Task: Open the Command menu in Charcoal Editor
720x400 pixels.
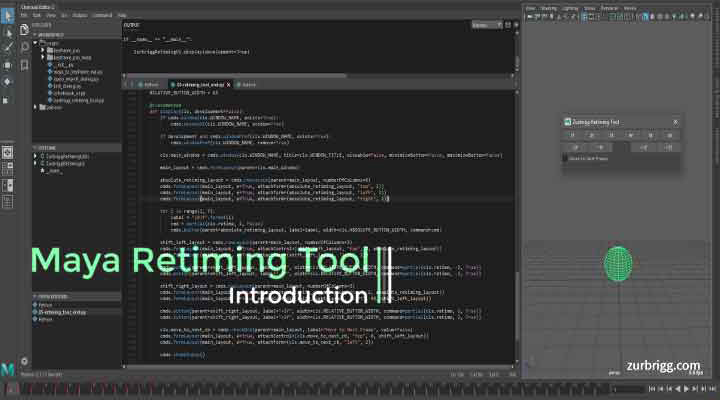Action: tap(101, 16)
